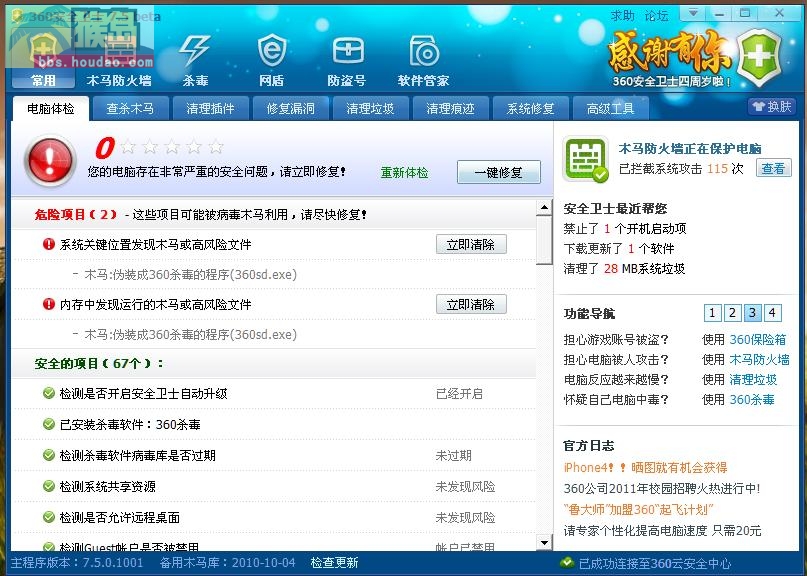Click the first 木马:伪装成360杀毒的程序(360sd.exe) detail line
Viewport: 807px width, 576px height.
[190, 274]
